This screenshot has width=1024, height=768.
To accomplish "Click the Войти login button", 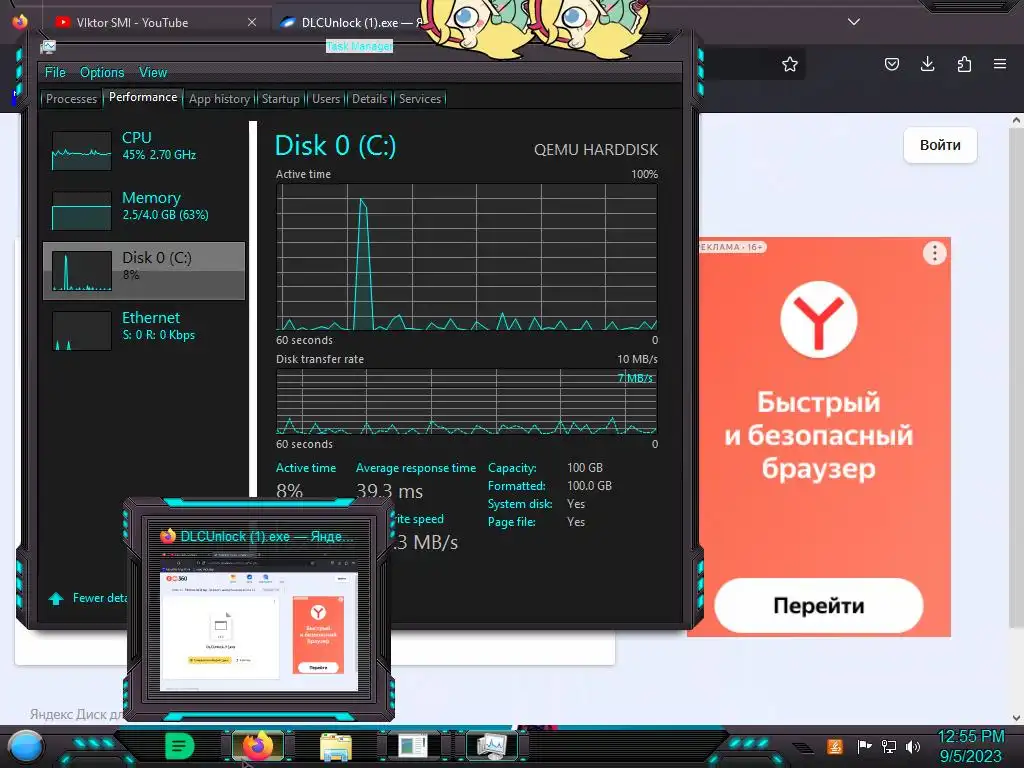I will tap(940, 145).
